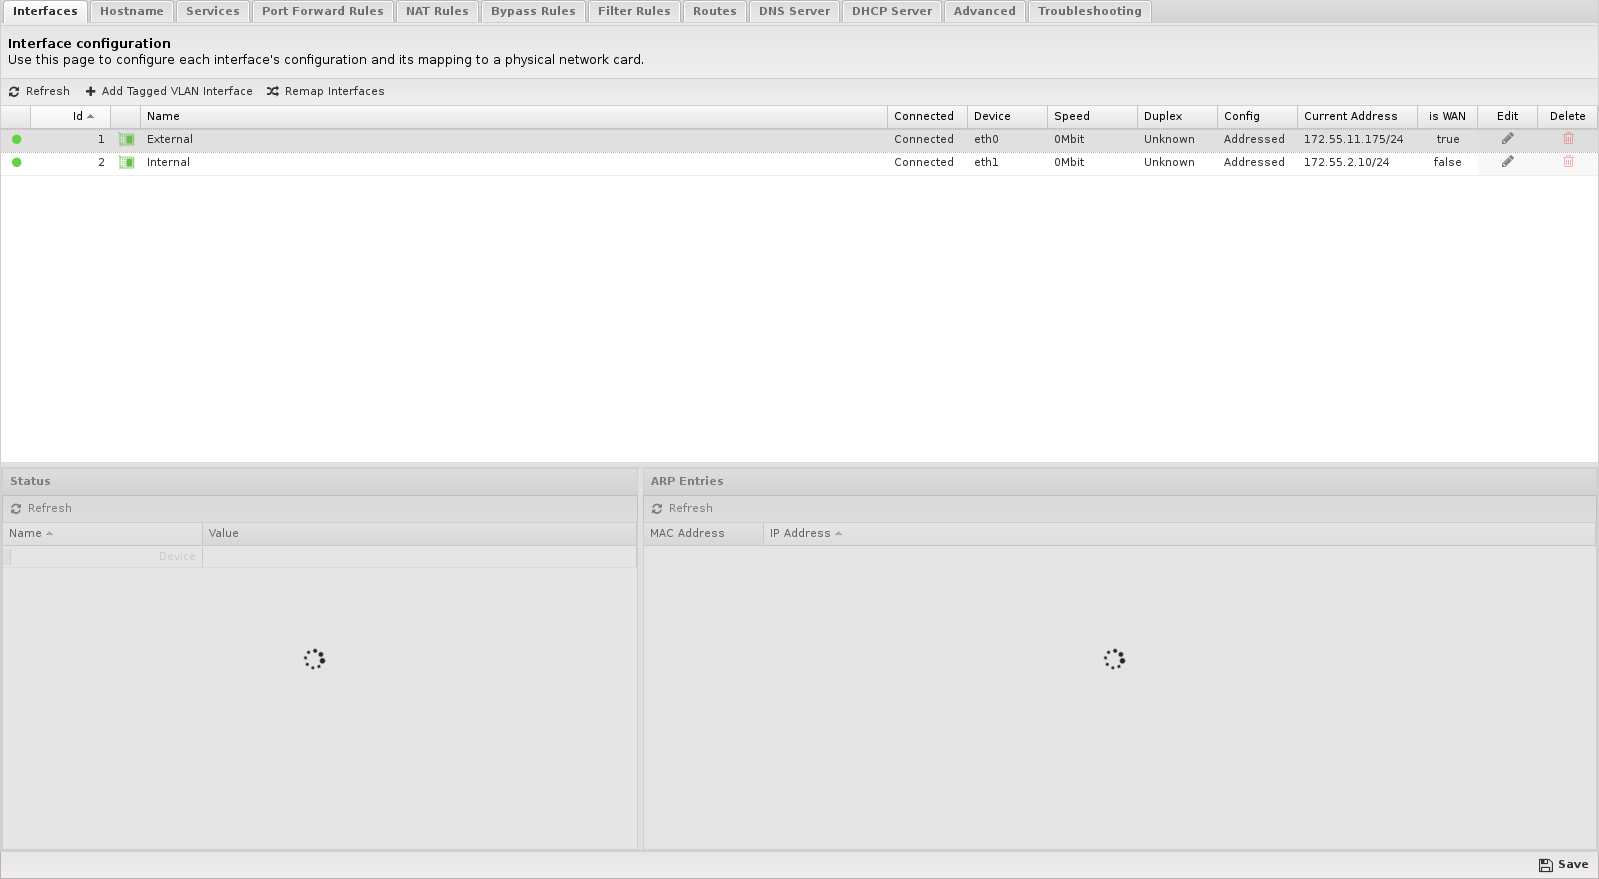This screenshot has width=1599, height=879.
Task: Click is WAN value true
Action: (x=1448, y=139)
